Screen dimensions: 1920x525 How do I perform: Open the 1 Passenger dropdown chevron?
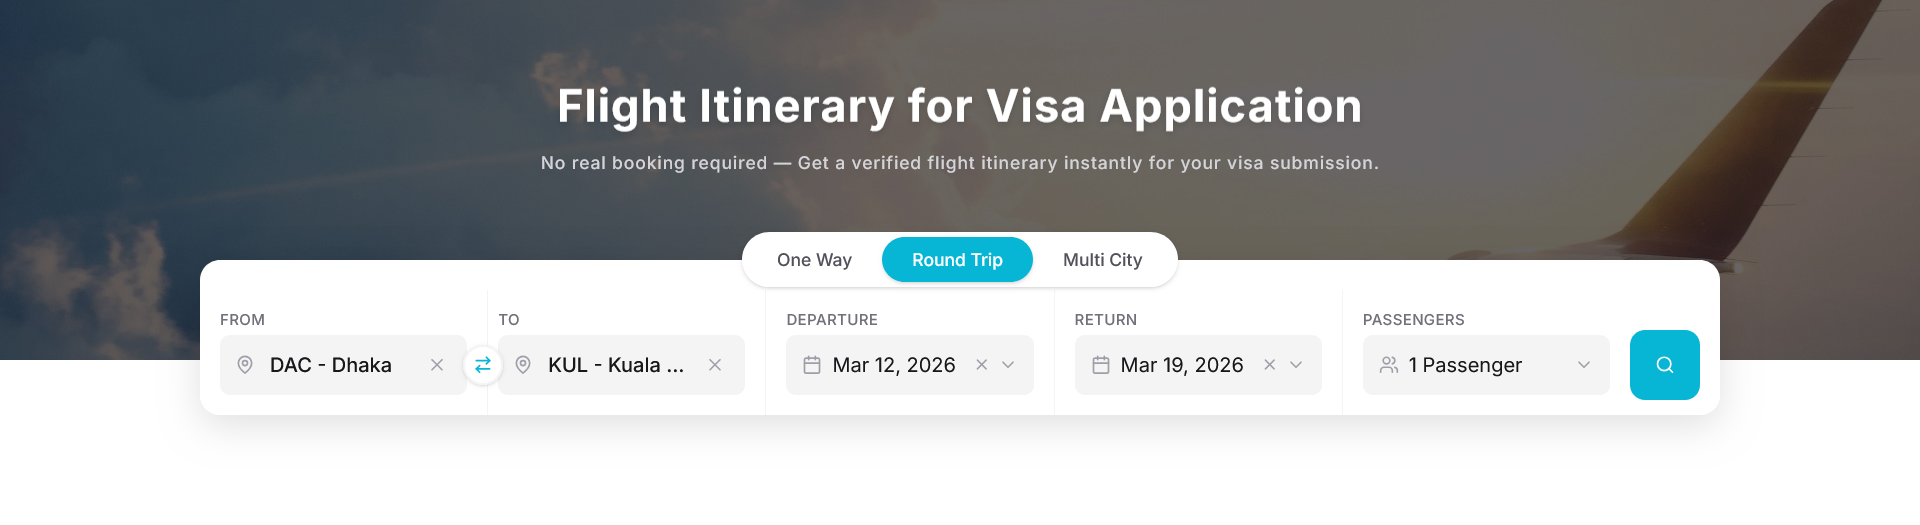[x=1584, y=365]
